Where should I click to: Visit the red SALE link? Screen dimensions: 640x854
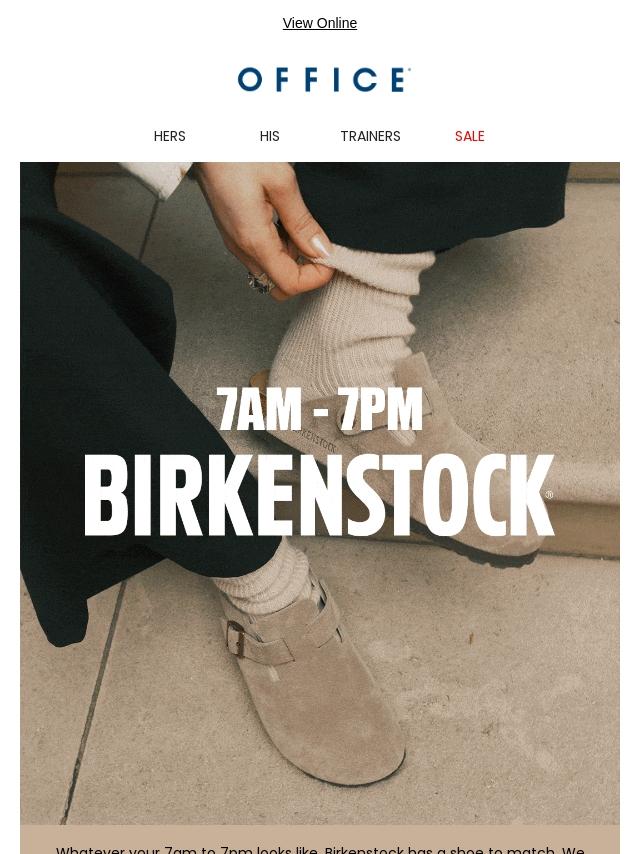pyautogui.click(x=470, y=136)
